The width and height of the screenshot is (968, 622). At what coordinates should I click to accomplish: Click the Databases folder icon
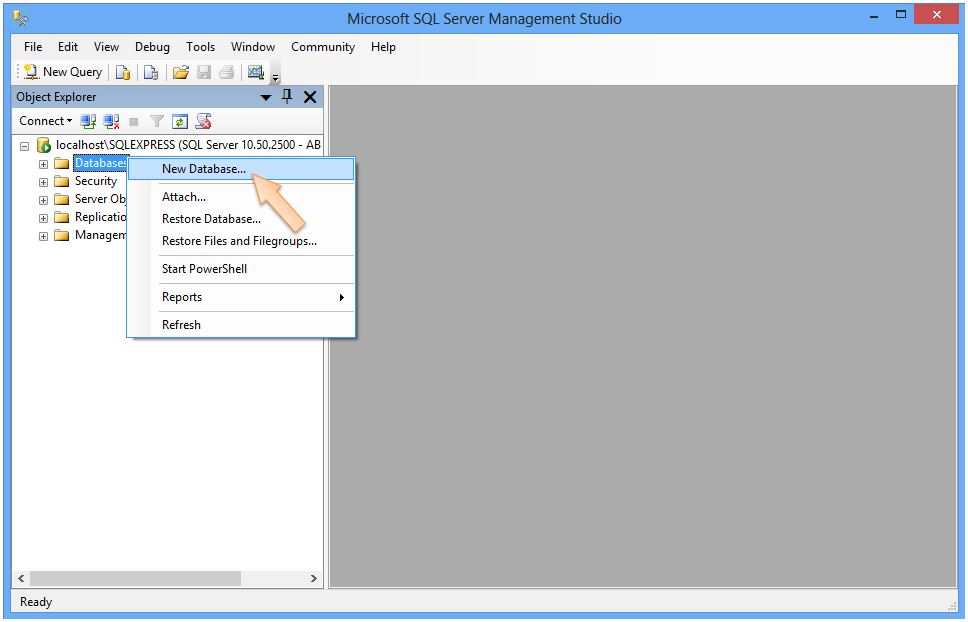click(x=61, y=163)
